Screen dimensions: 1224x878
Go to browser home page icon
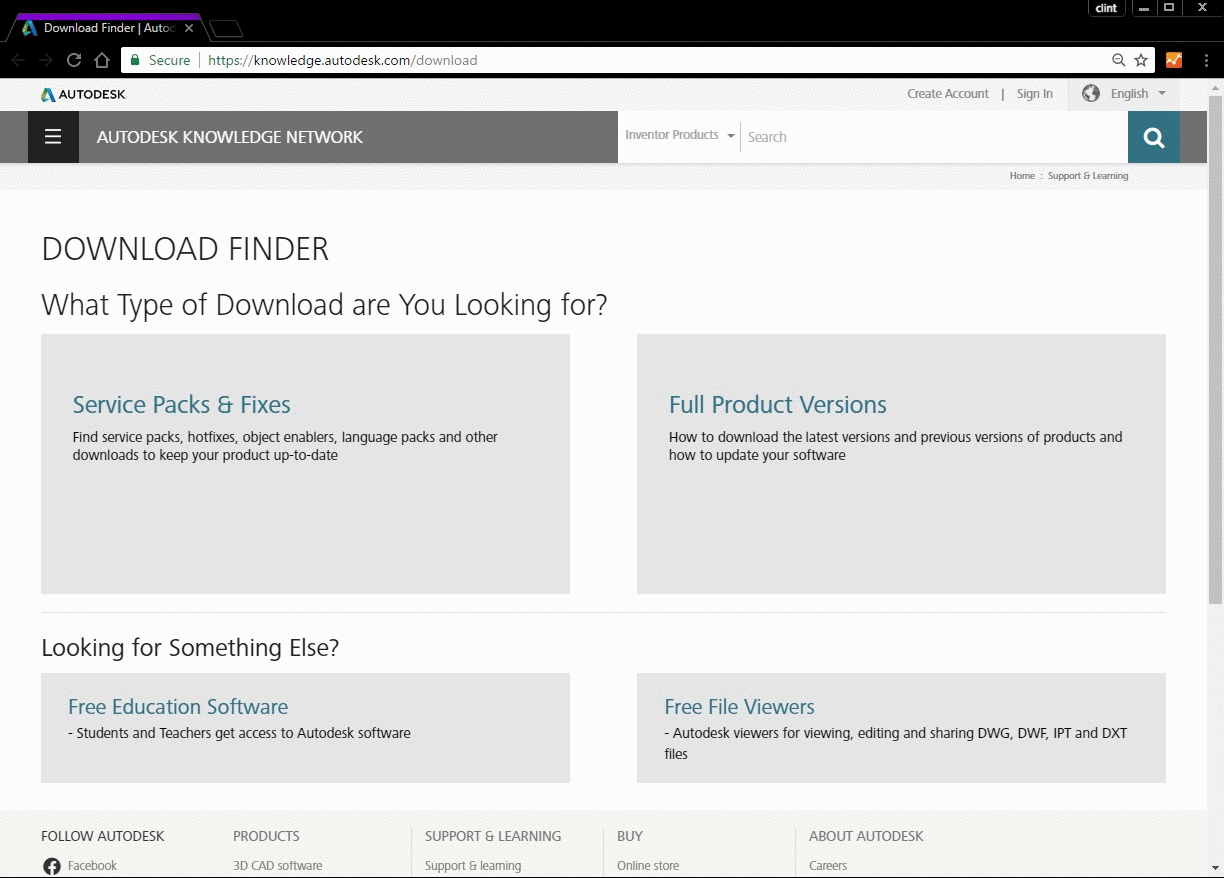[101, 60]
